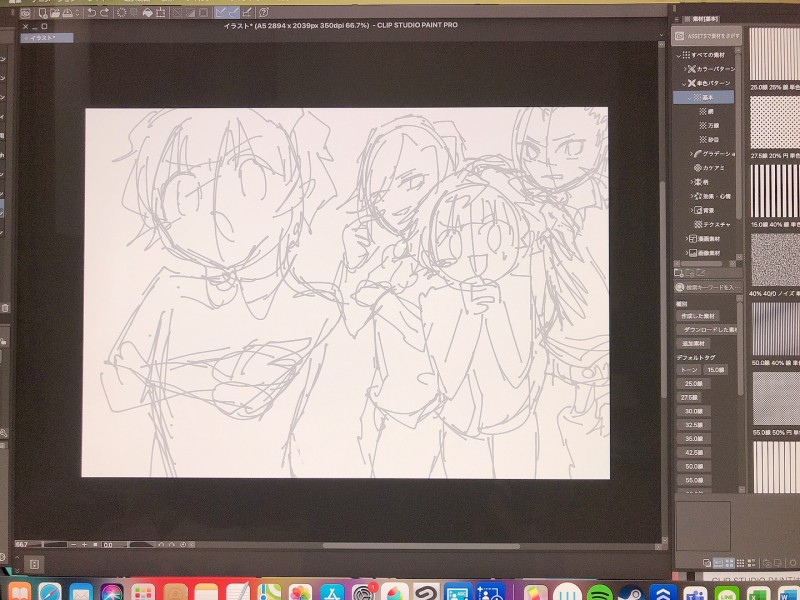Zoom out using the minus button

click(74, 545)
